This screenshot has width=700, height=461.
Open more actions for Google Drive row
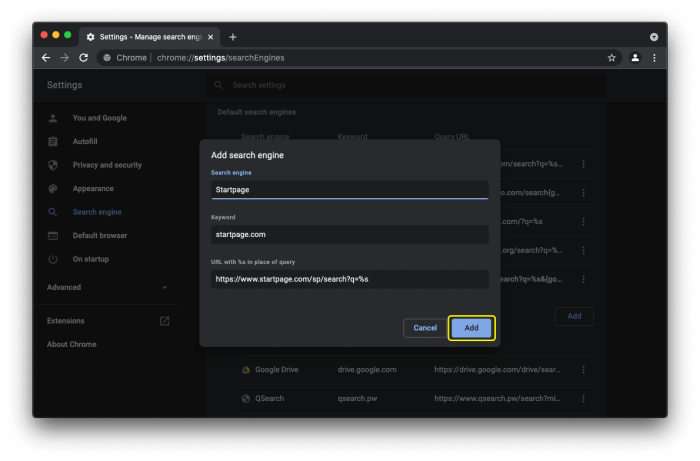pos(583,370)
